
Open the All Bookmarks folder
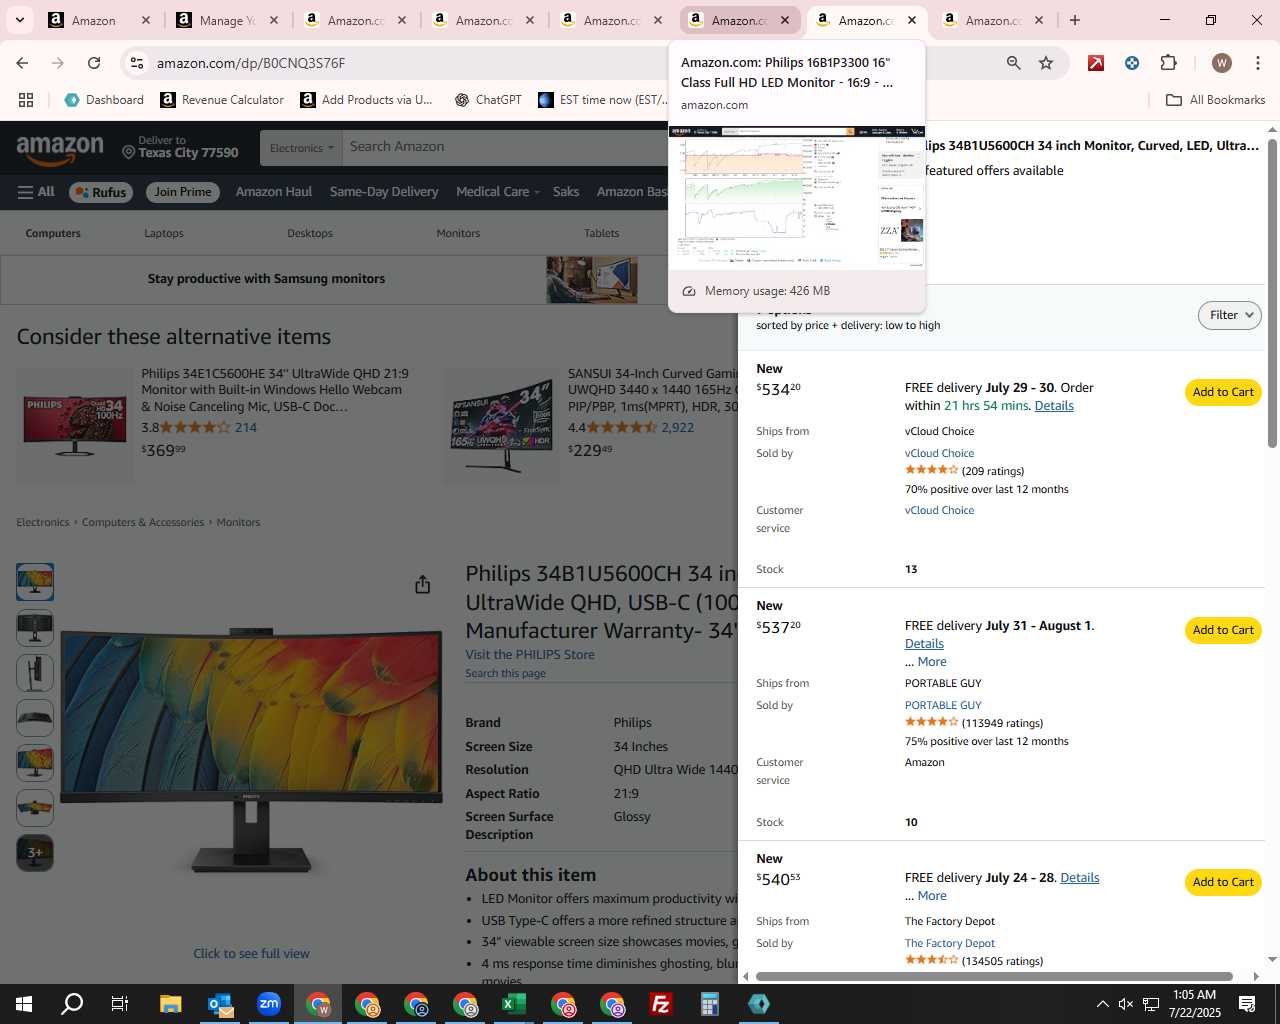pyautogui.click(x=1216, y=100)
